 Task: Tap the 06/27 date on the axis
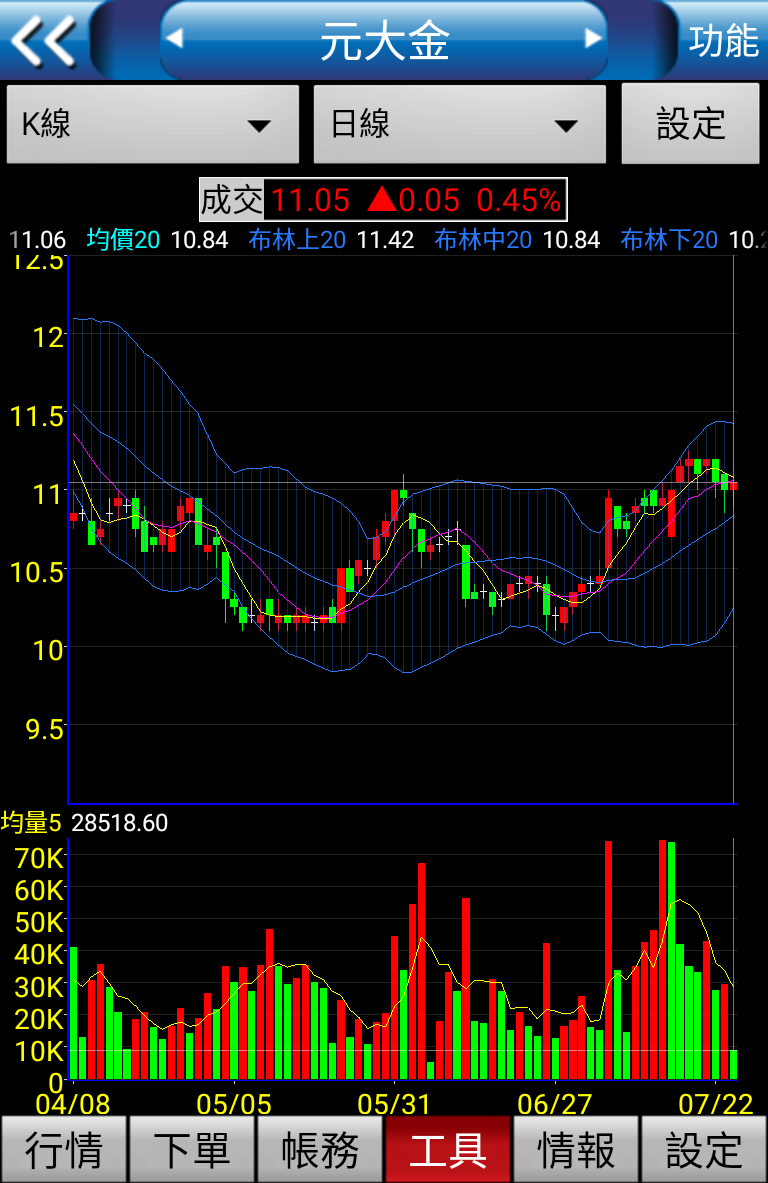pos(554,1105)
